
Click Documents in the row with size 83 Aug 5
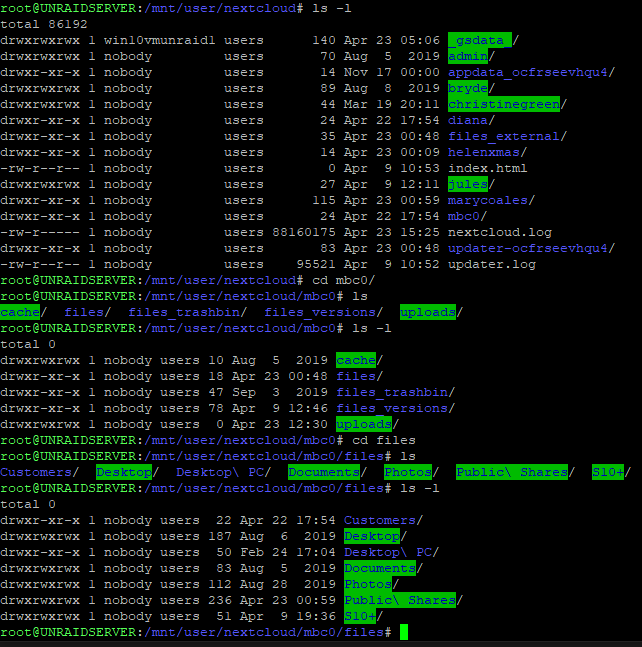tap(380, 569)
